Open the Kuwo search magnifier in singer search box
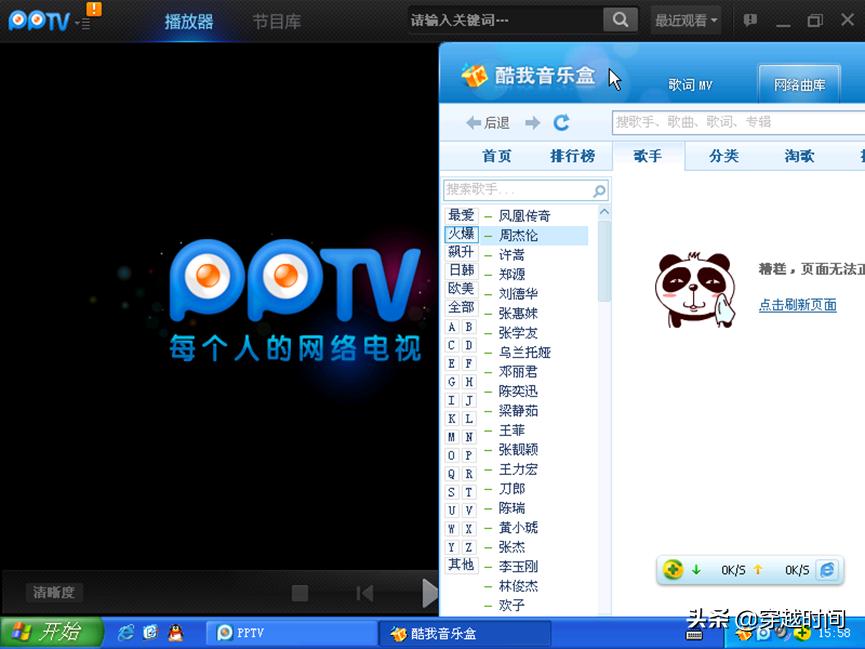This screenshot has width=865, height=649. point(598,190)
